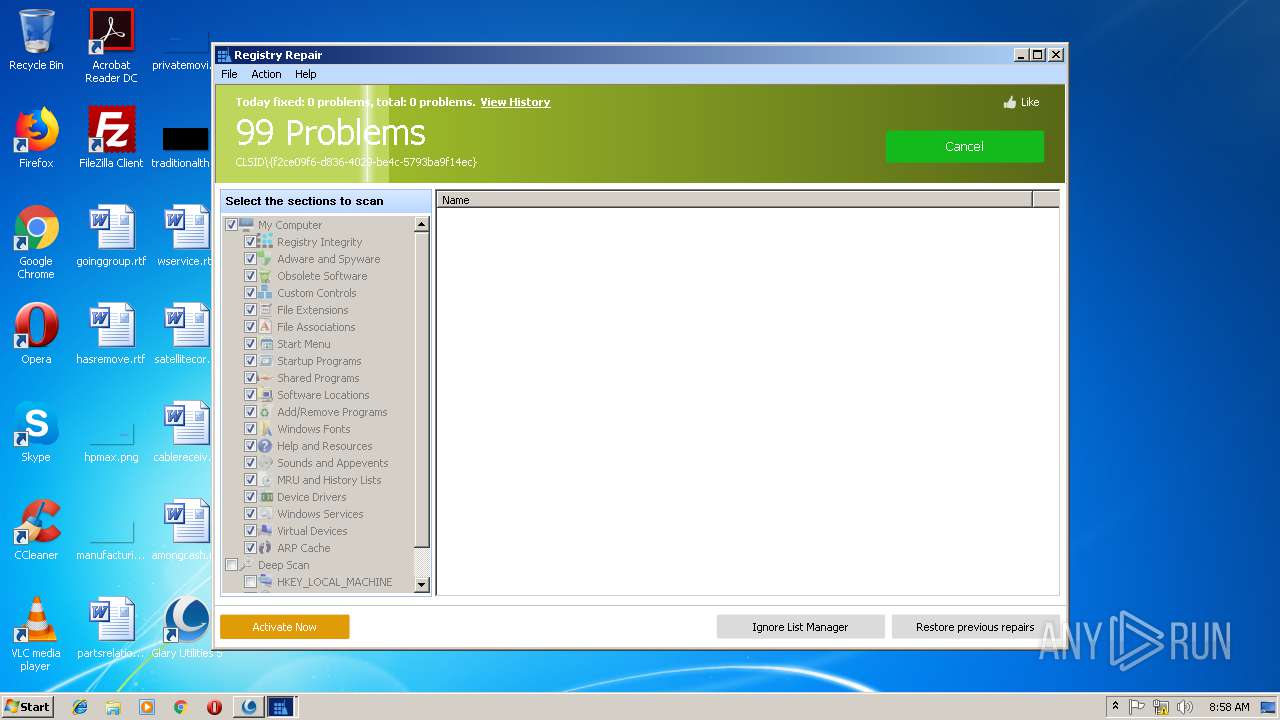
Task: Toggle the Windows Fonts checkbox
Action: (x=251, y=429)
